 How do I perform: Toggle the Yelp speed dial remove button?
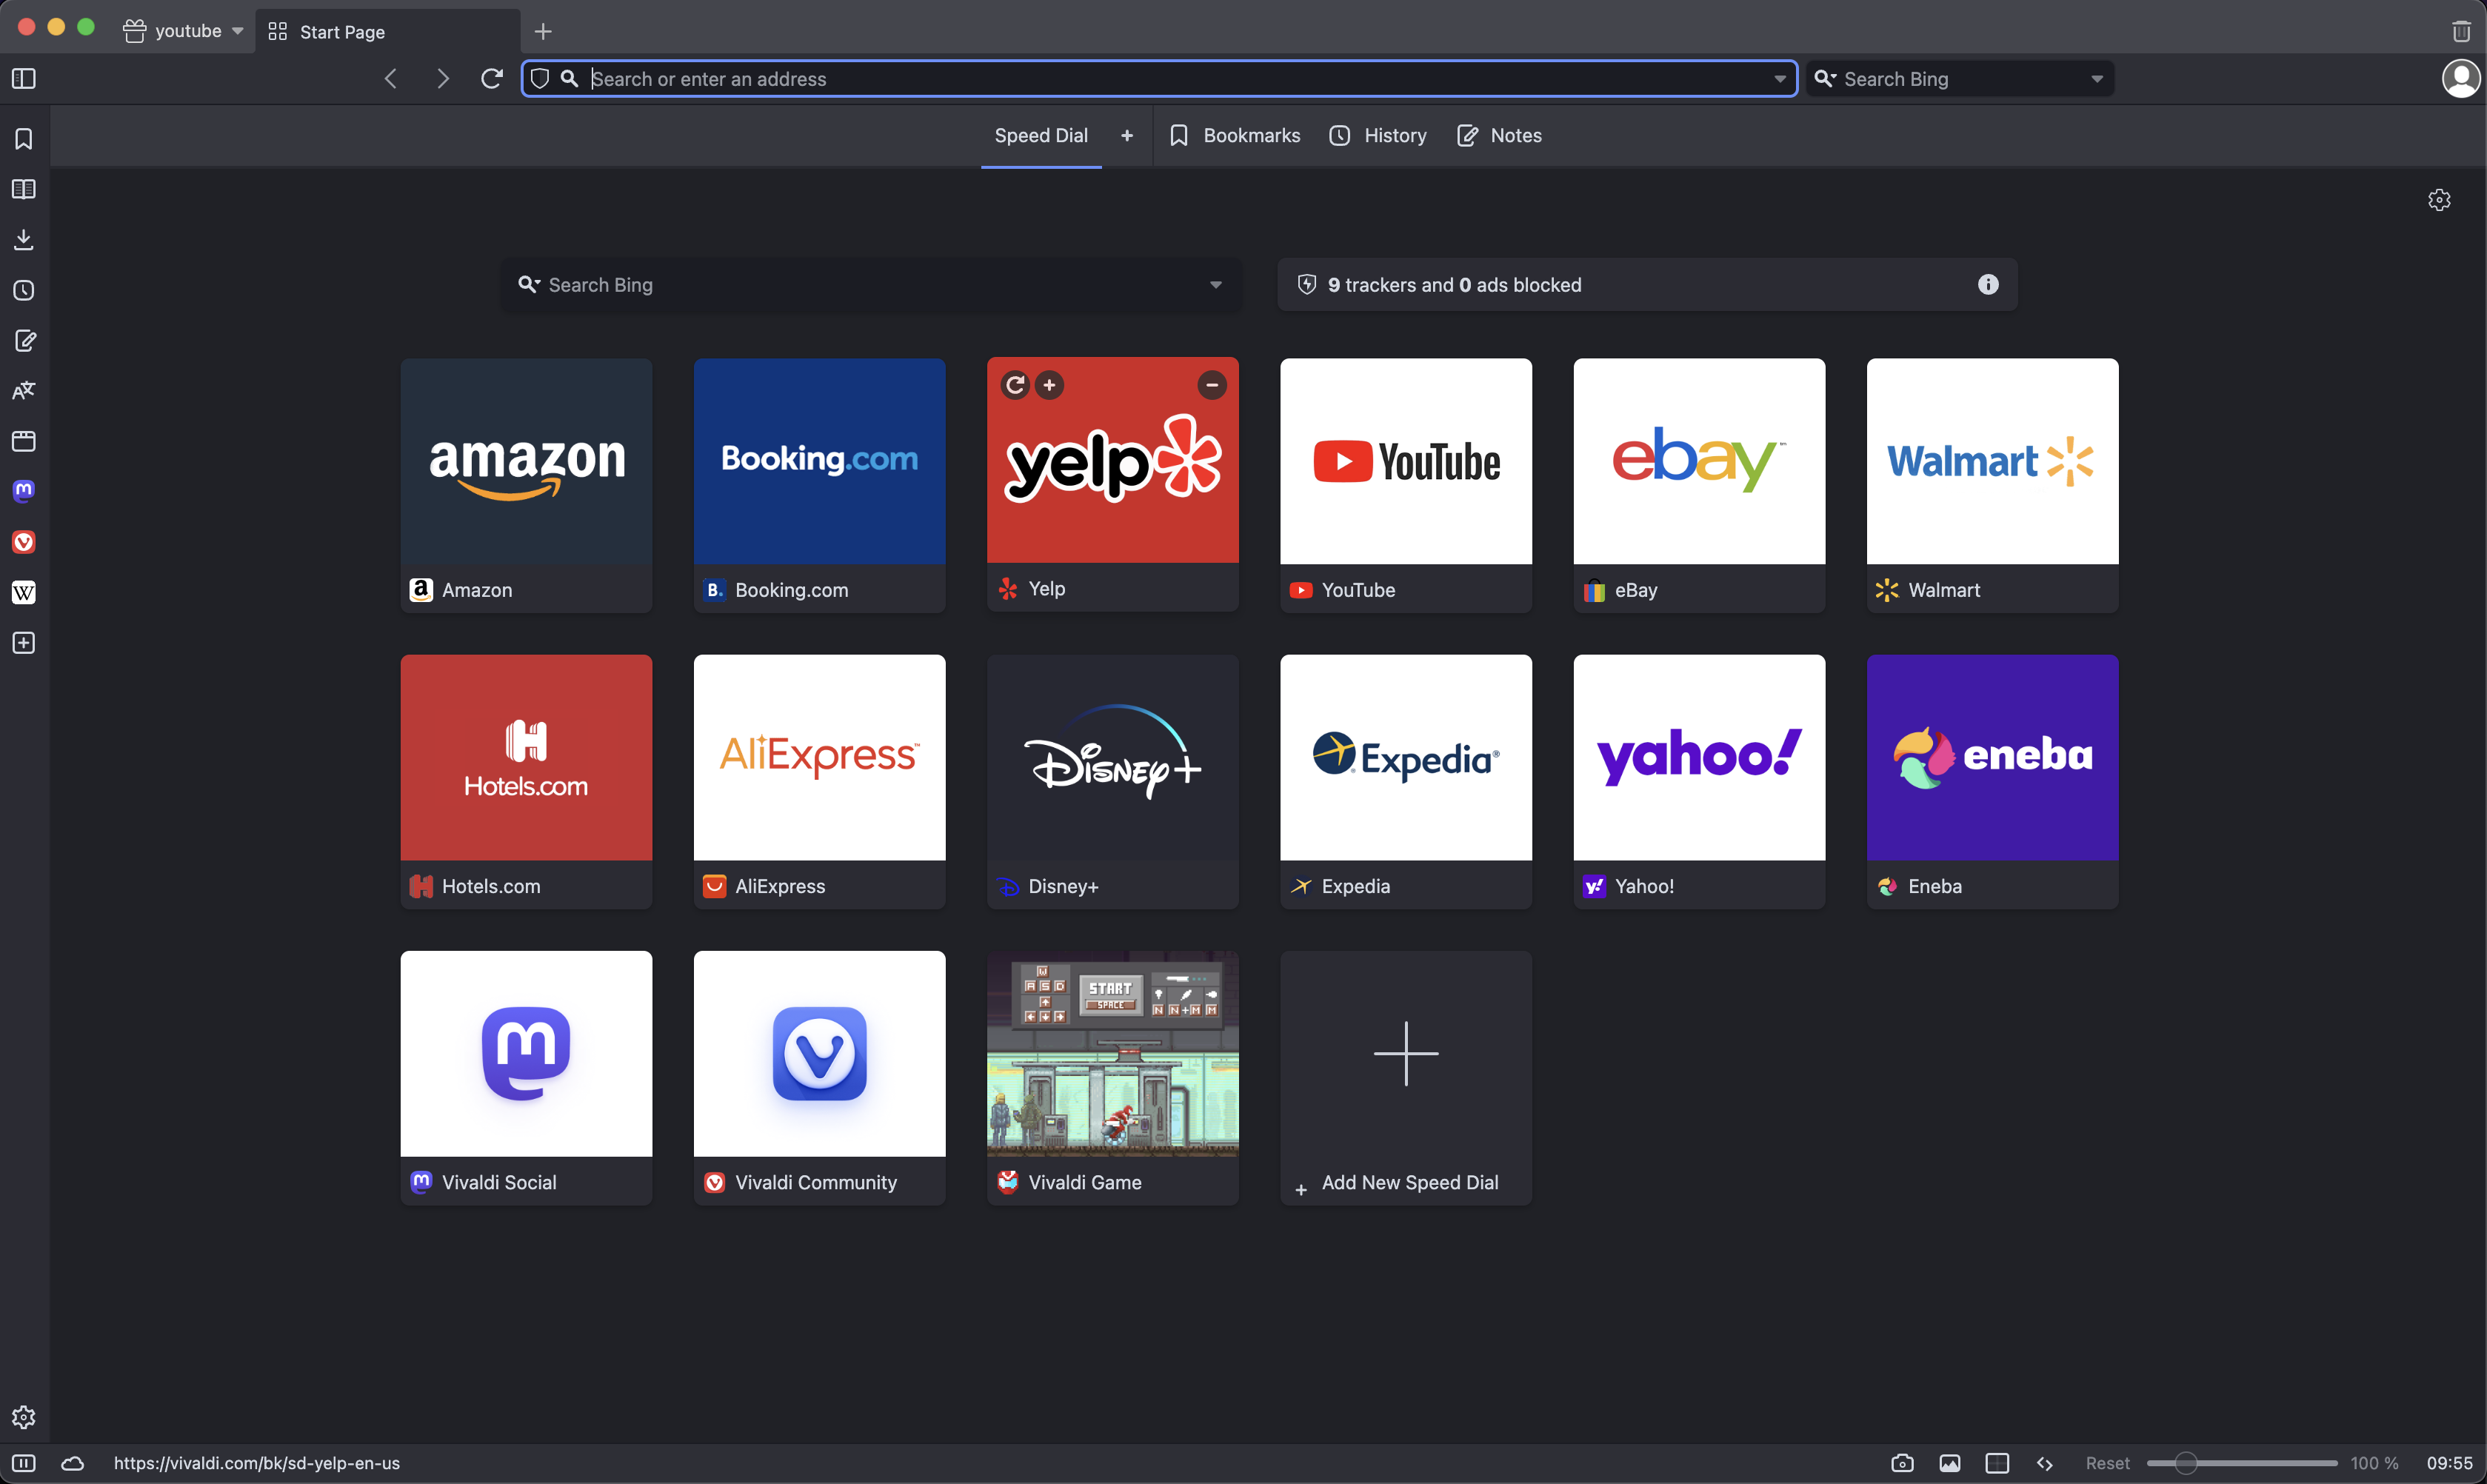(x=1212, y=385)
